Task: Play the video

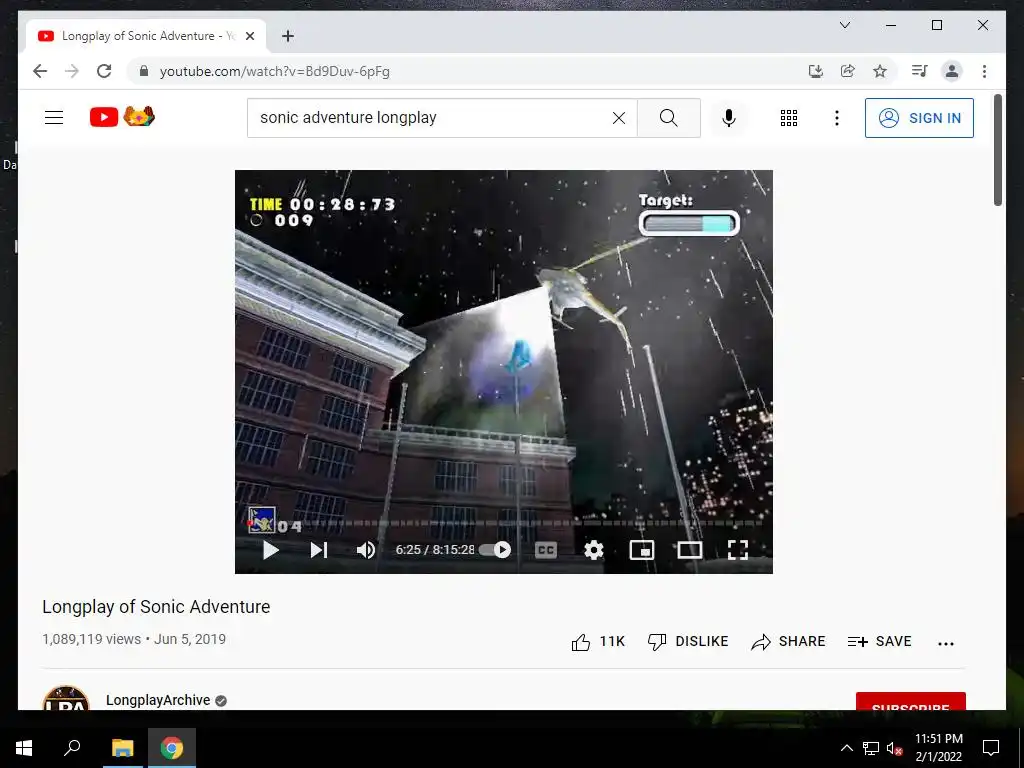Action: 270,550
